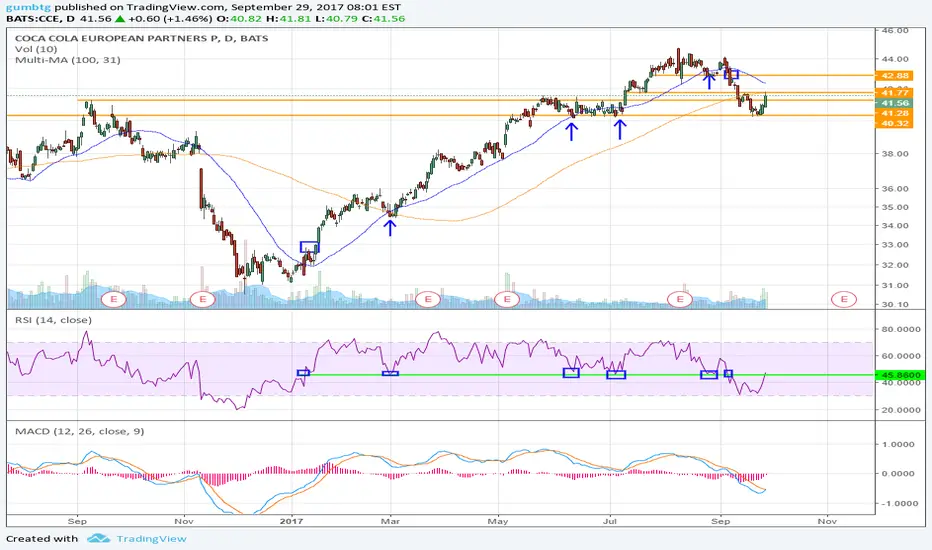Click earnings E marker closest to Sep 2016
This screenshot has height=550, width=932.
(114, 299)
